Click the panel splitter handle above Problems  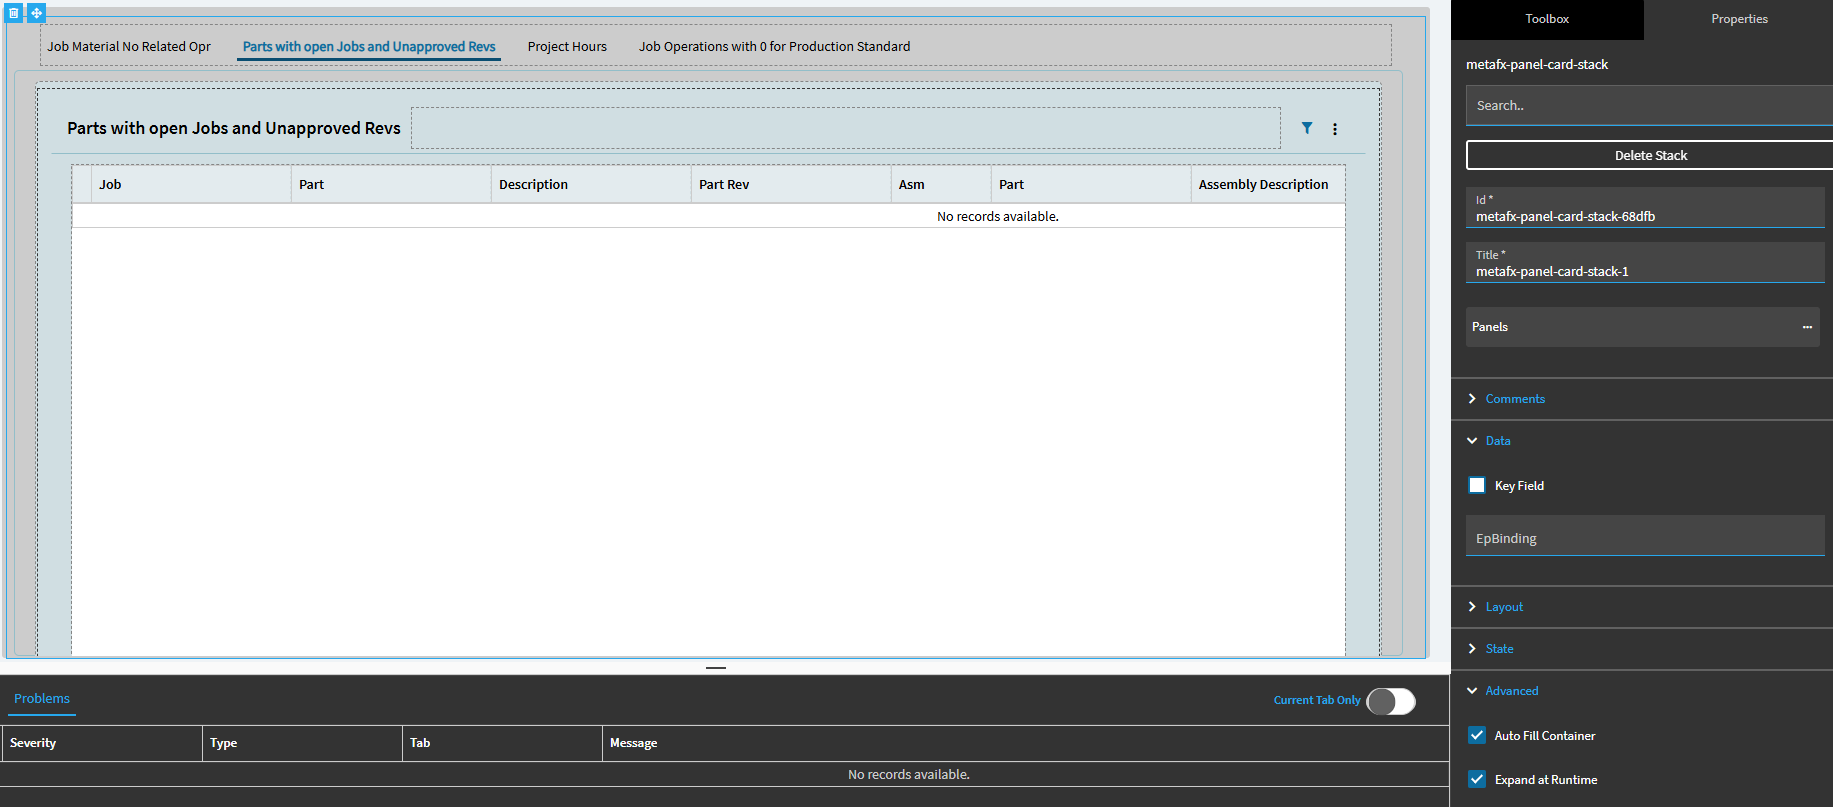[716, 667]
